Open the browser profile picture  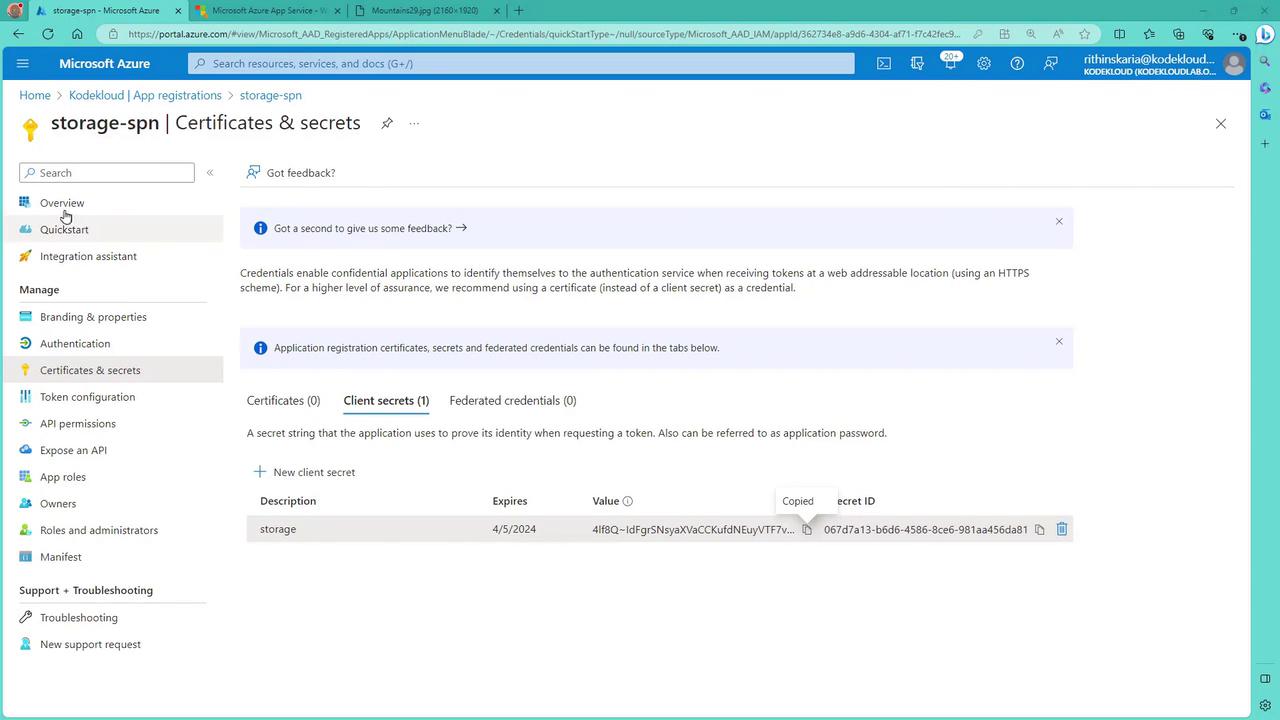click(x=15, y=10)
